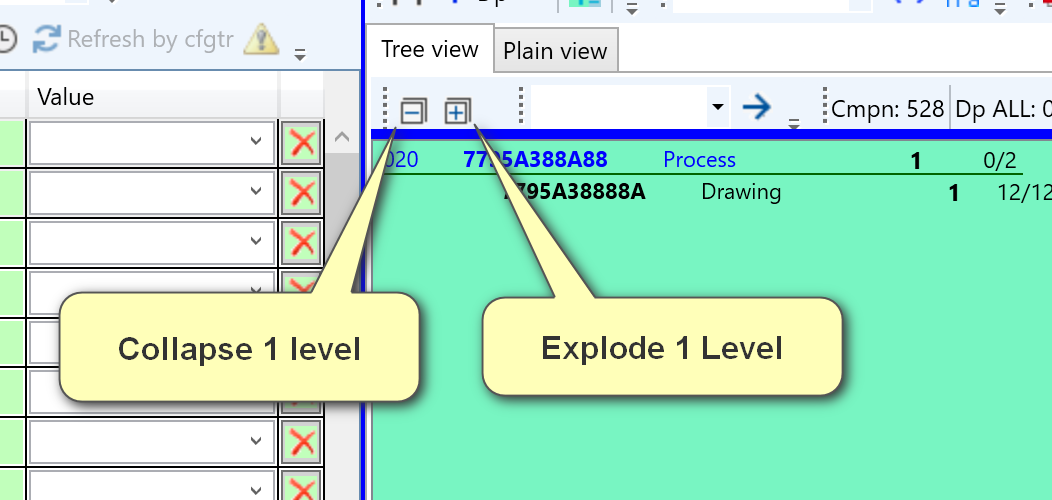Click the Drawing type label

(741, 192)
